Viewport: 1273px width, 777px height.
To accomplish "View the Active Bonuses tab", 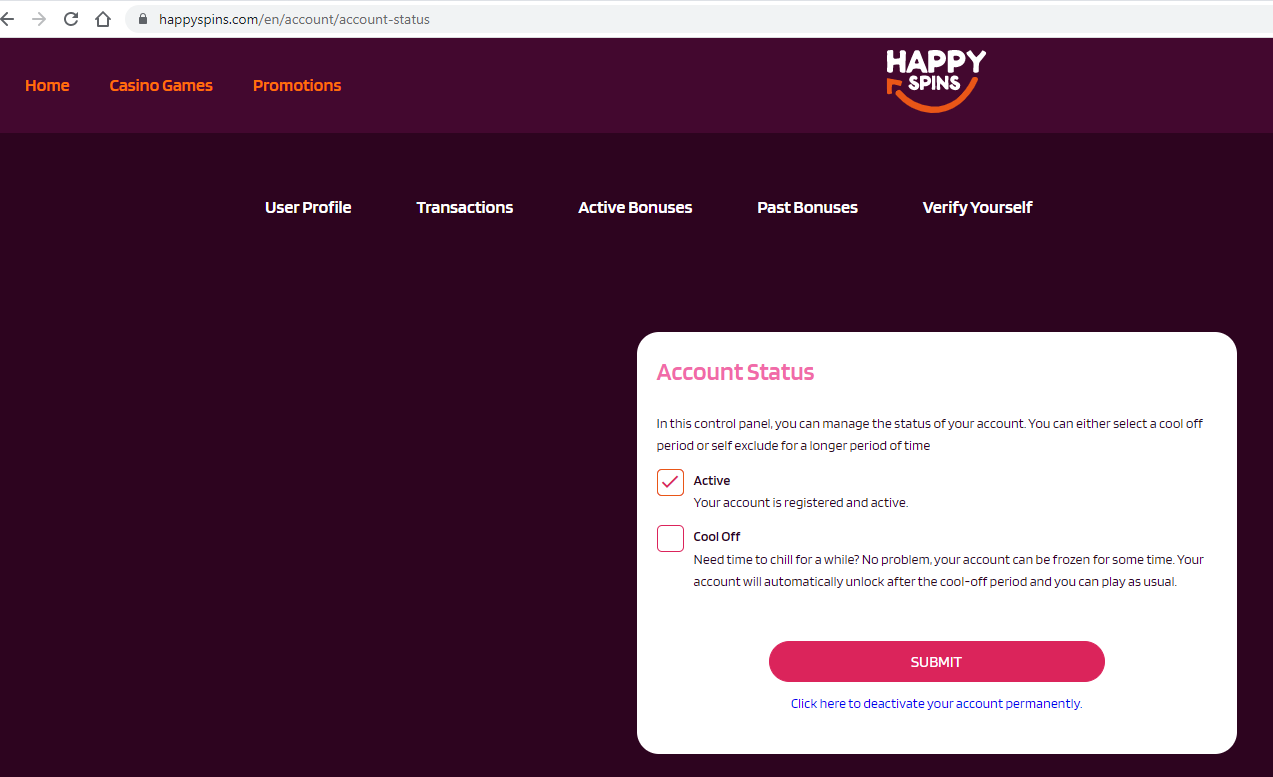I will pyautogui.click(x=635, y=208).
